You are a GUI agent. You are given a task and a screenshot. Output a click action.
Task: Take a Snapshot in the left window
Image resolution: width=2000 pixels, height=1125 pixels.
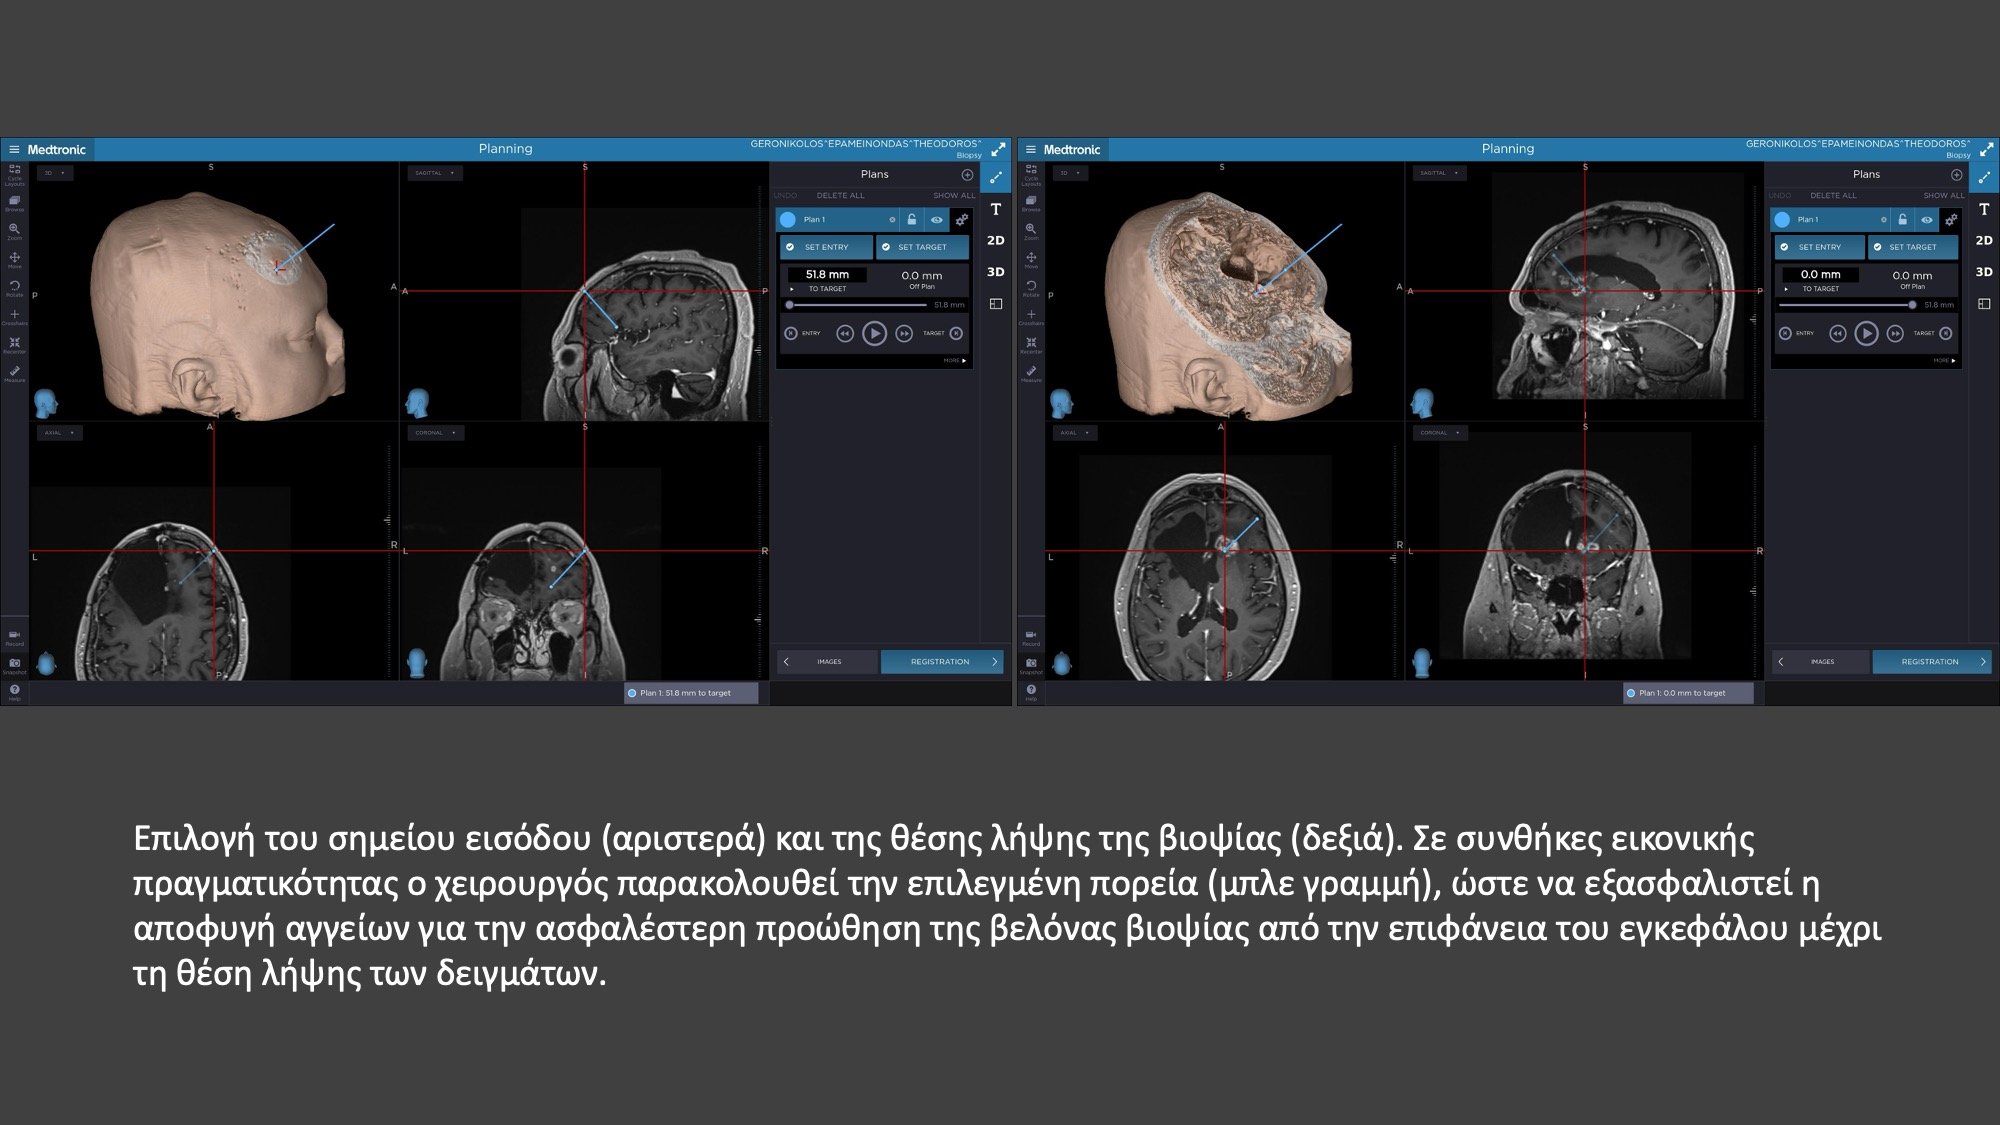14,664
